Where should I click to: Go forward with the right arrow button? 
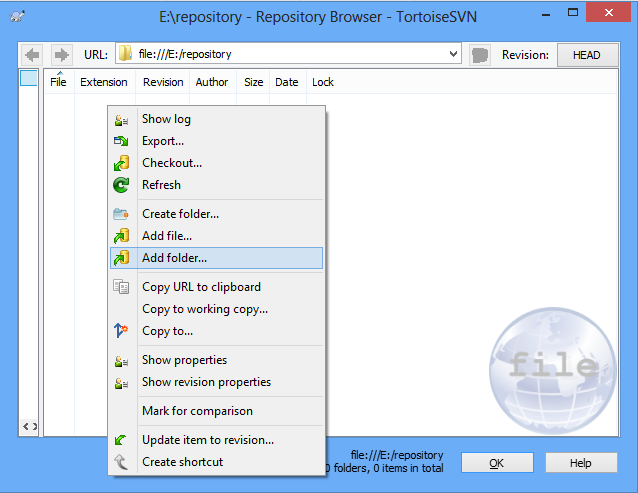[x=62, y=55]
